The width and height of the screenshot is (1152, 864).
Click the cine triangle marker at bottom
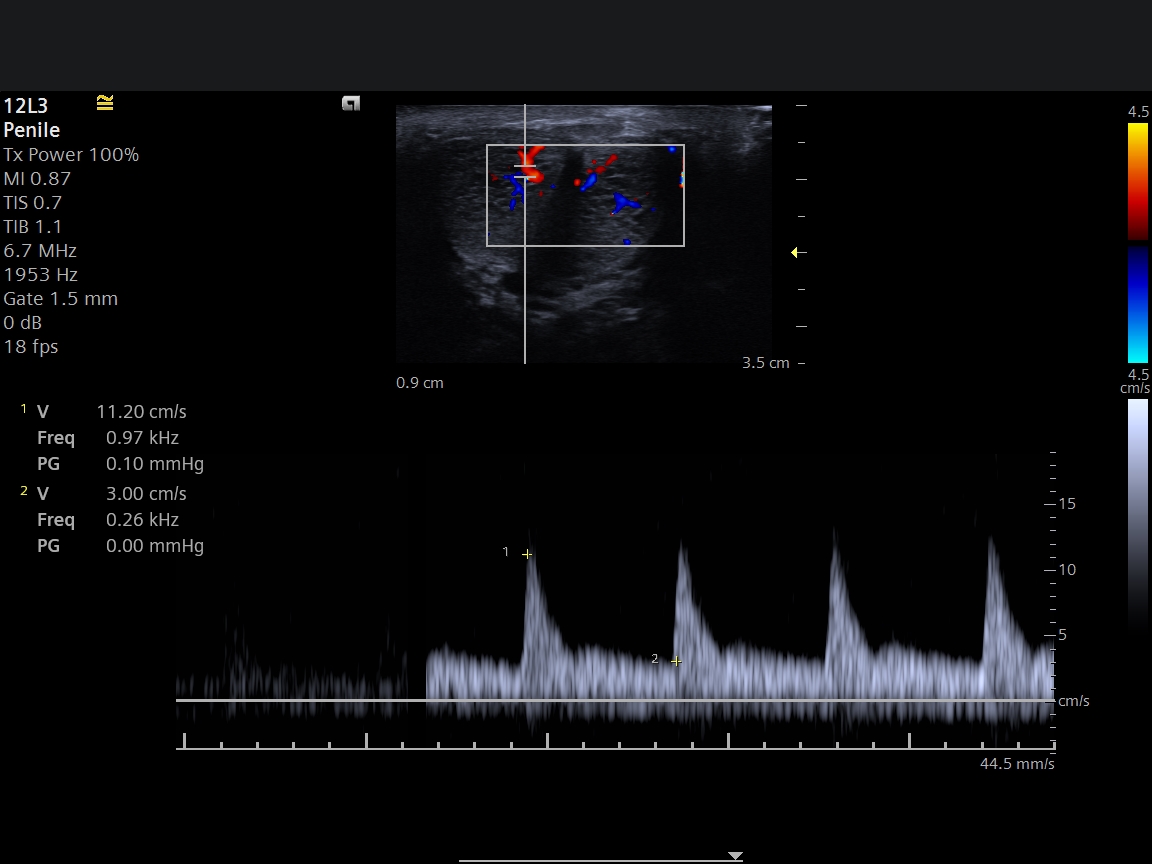[735, 856]
